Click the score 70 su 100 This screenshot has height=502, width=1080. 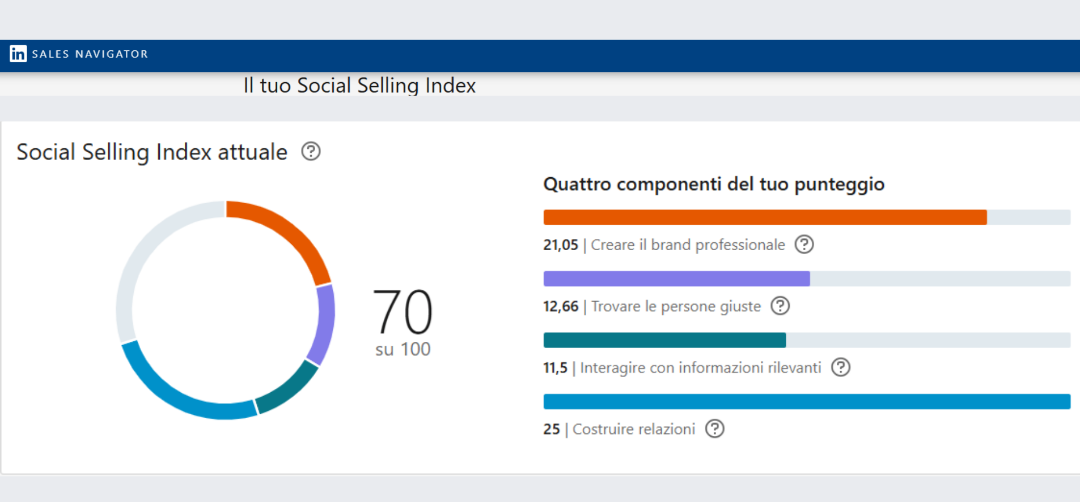[403, 320]
